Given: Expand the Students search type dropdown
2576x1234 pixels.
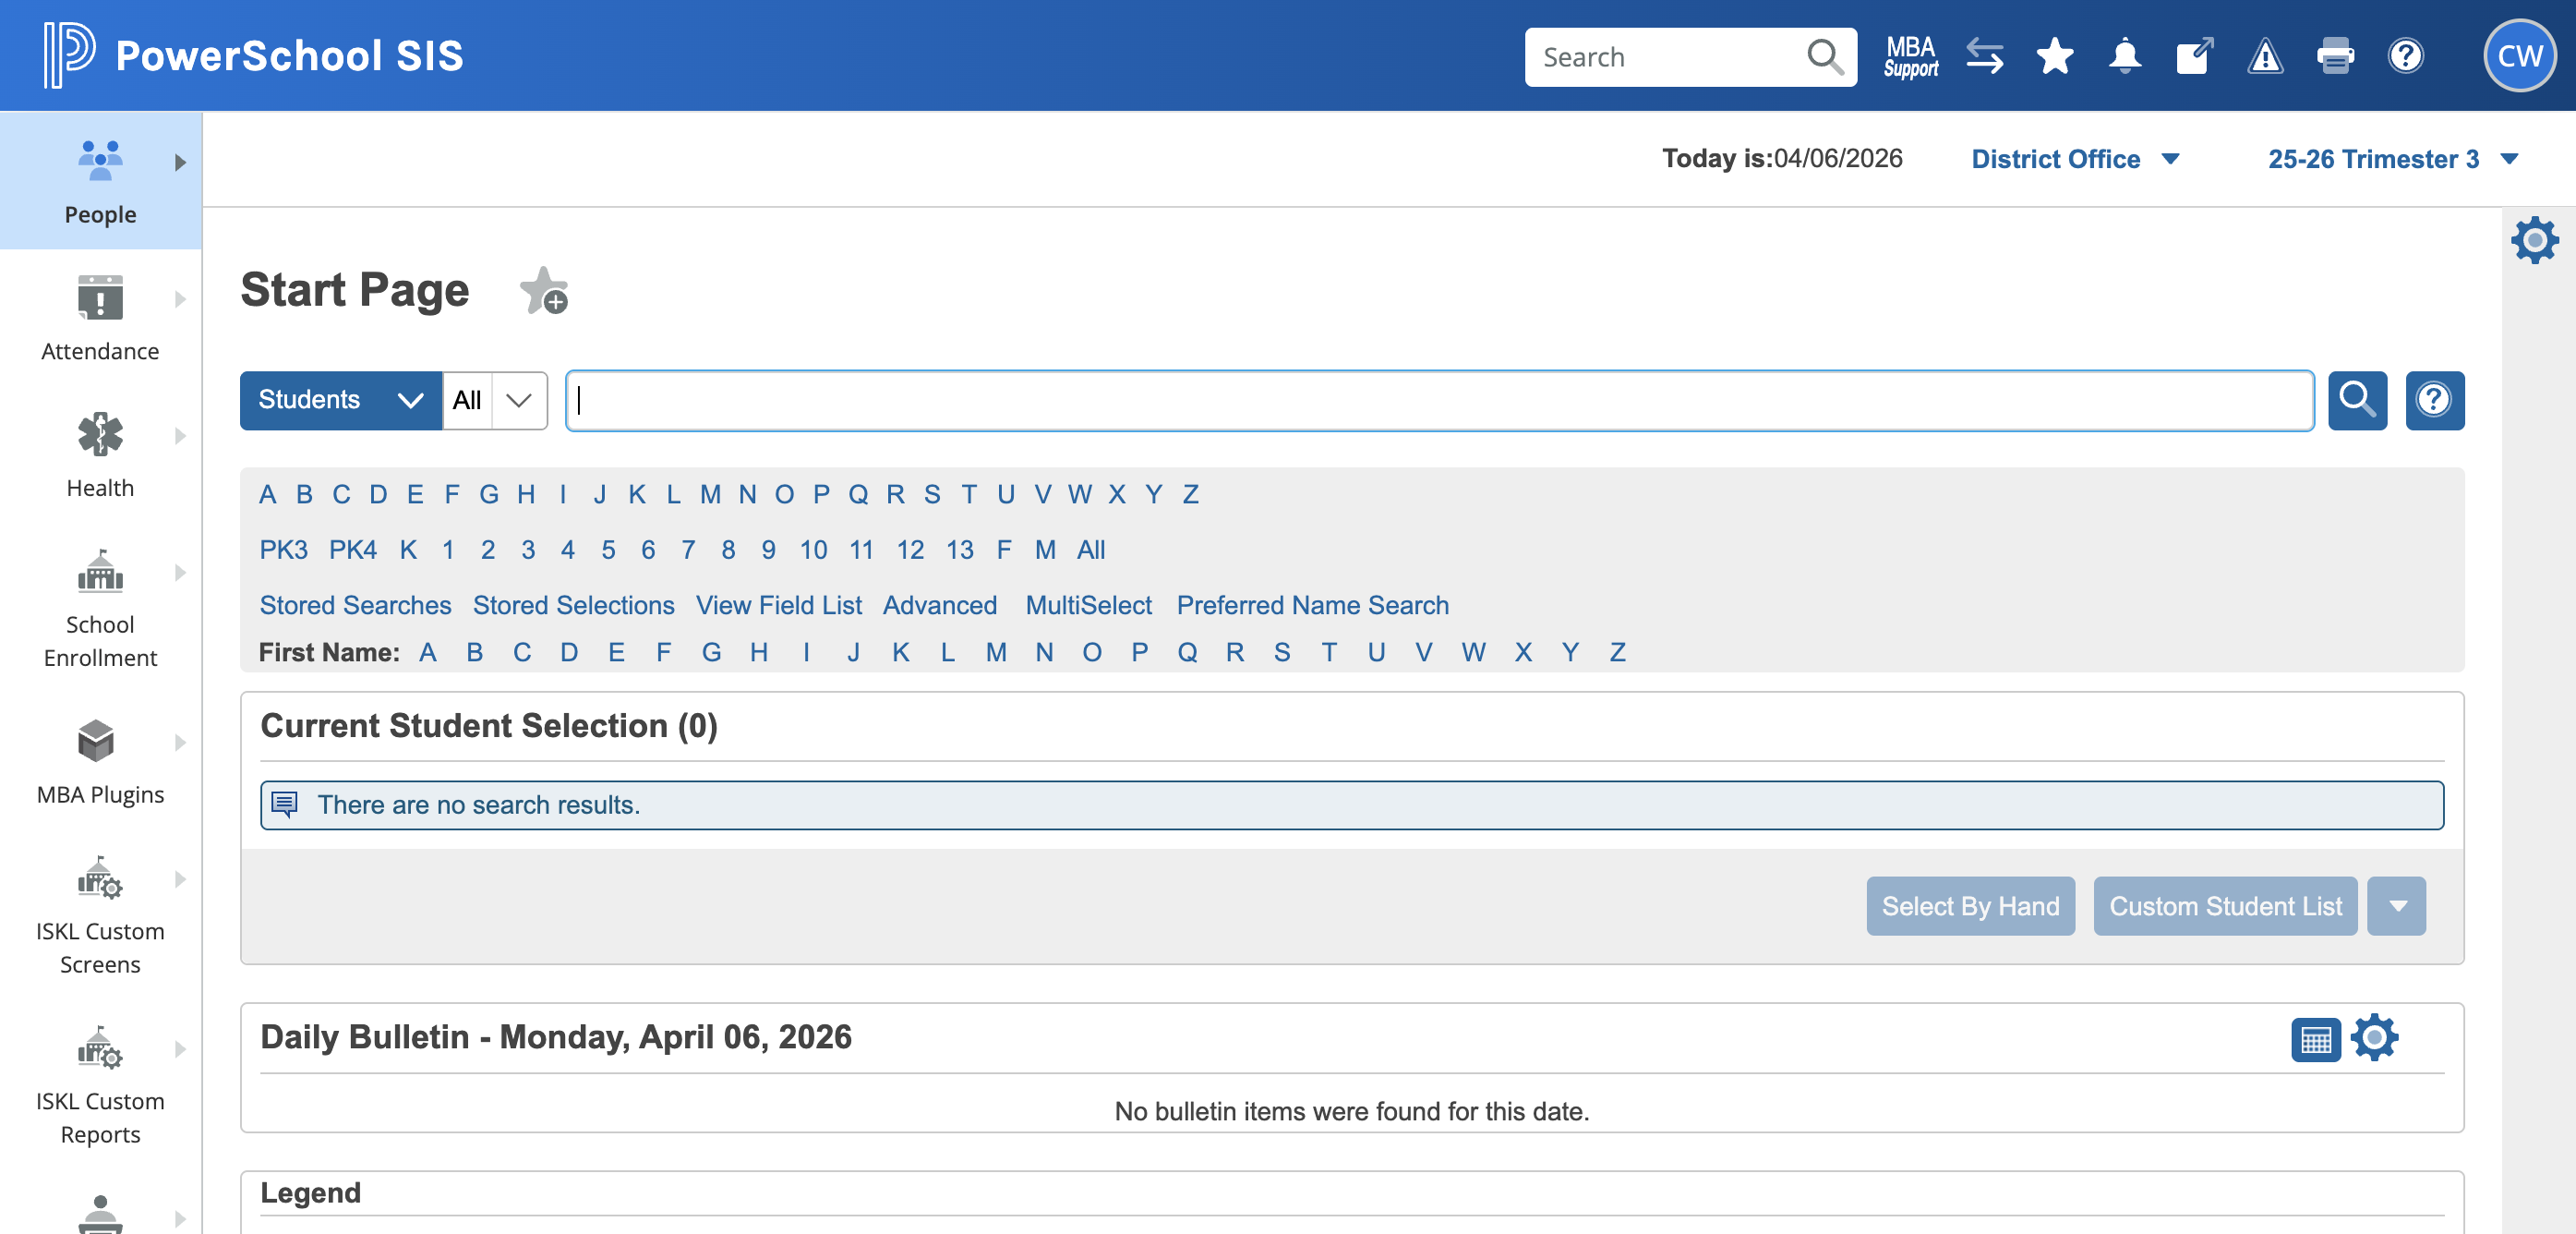Looking at the screenshot, I should click(x=340, y=400).
